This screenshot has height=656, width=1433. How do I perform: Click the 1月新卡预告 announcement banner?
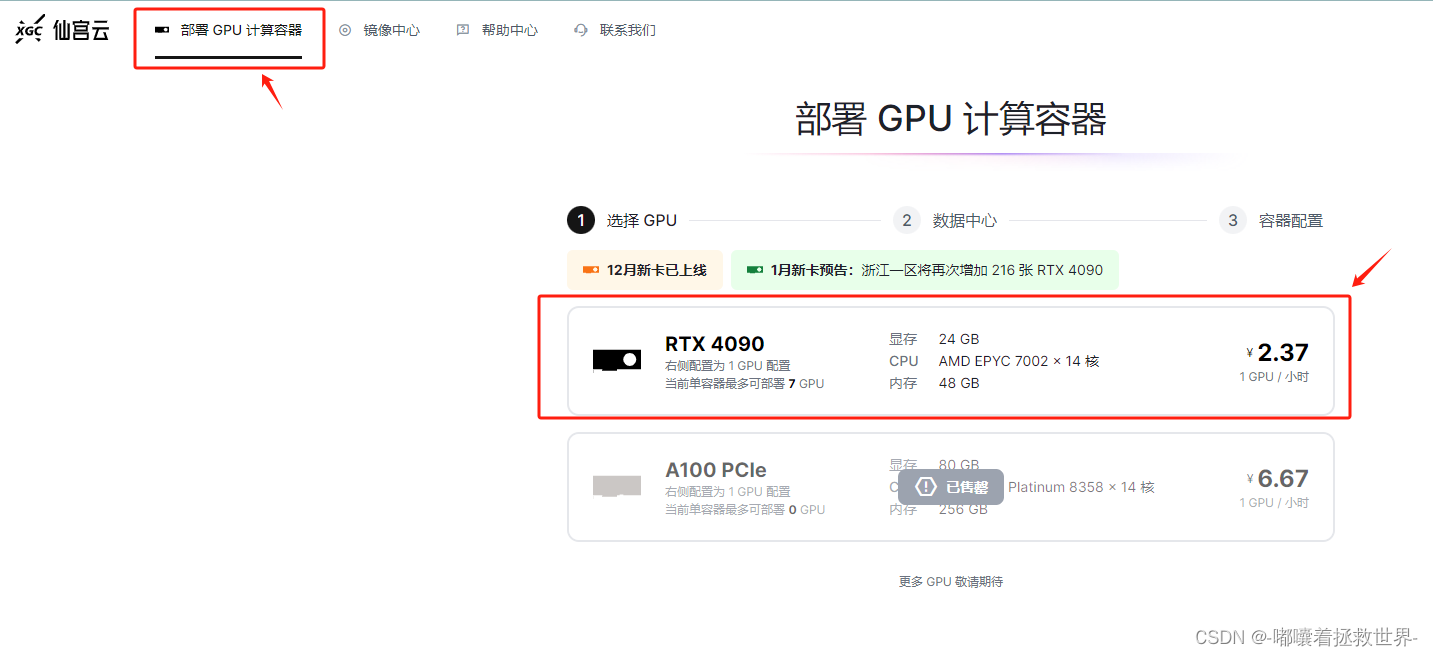coord(925,270)
